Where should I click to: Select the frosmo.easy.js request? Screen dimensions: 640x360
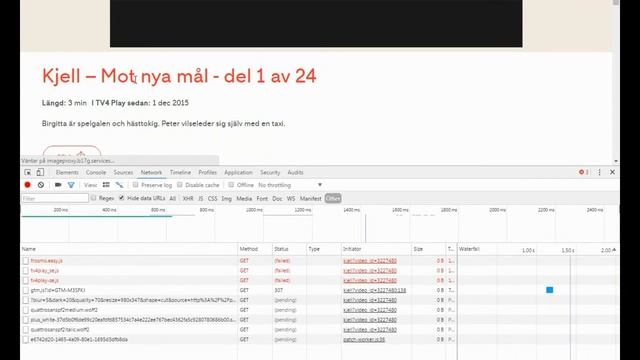pos(47,260)
